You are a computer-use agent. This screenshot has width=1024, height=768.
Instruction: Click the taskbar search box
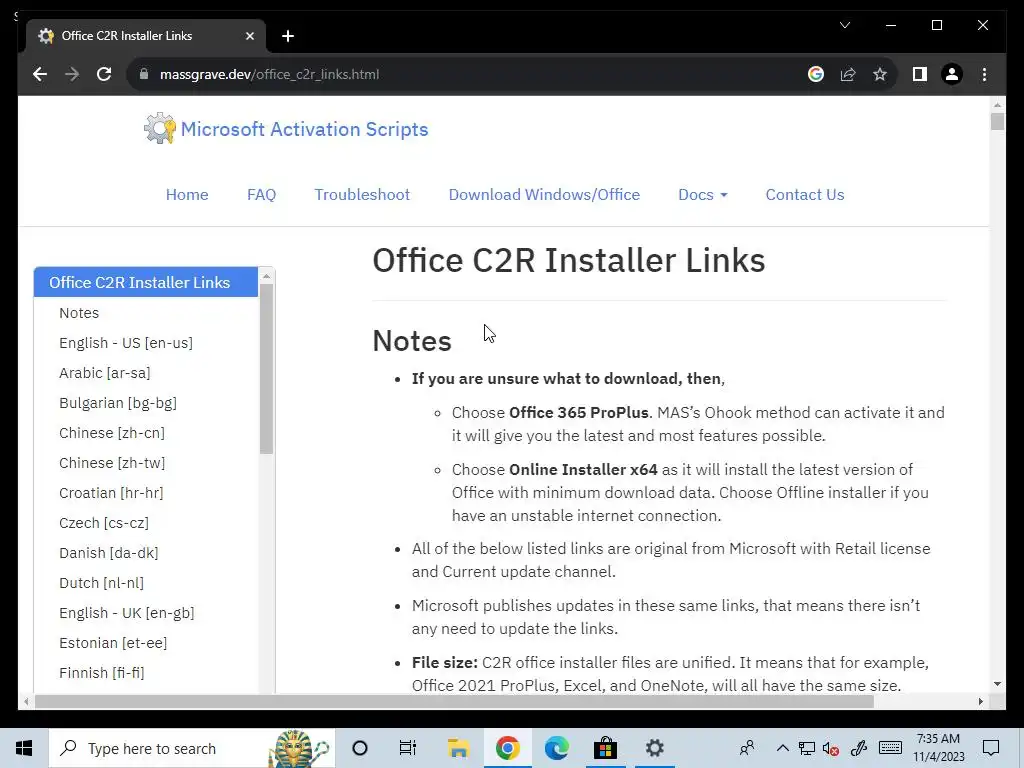coord(192,748)
